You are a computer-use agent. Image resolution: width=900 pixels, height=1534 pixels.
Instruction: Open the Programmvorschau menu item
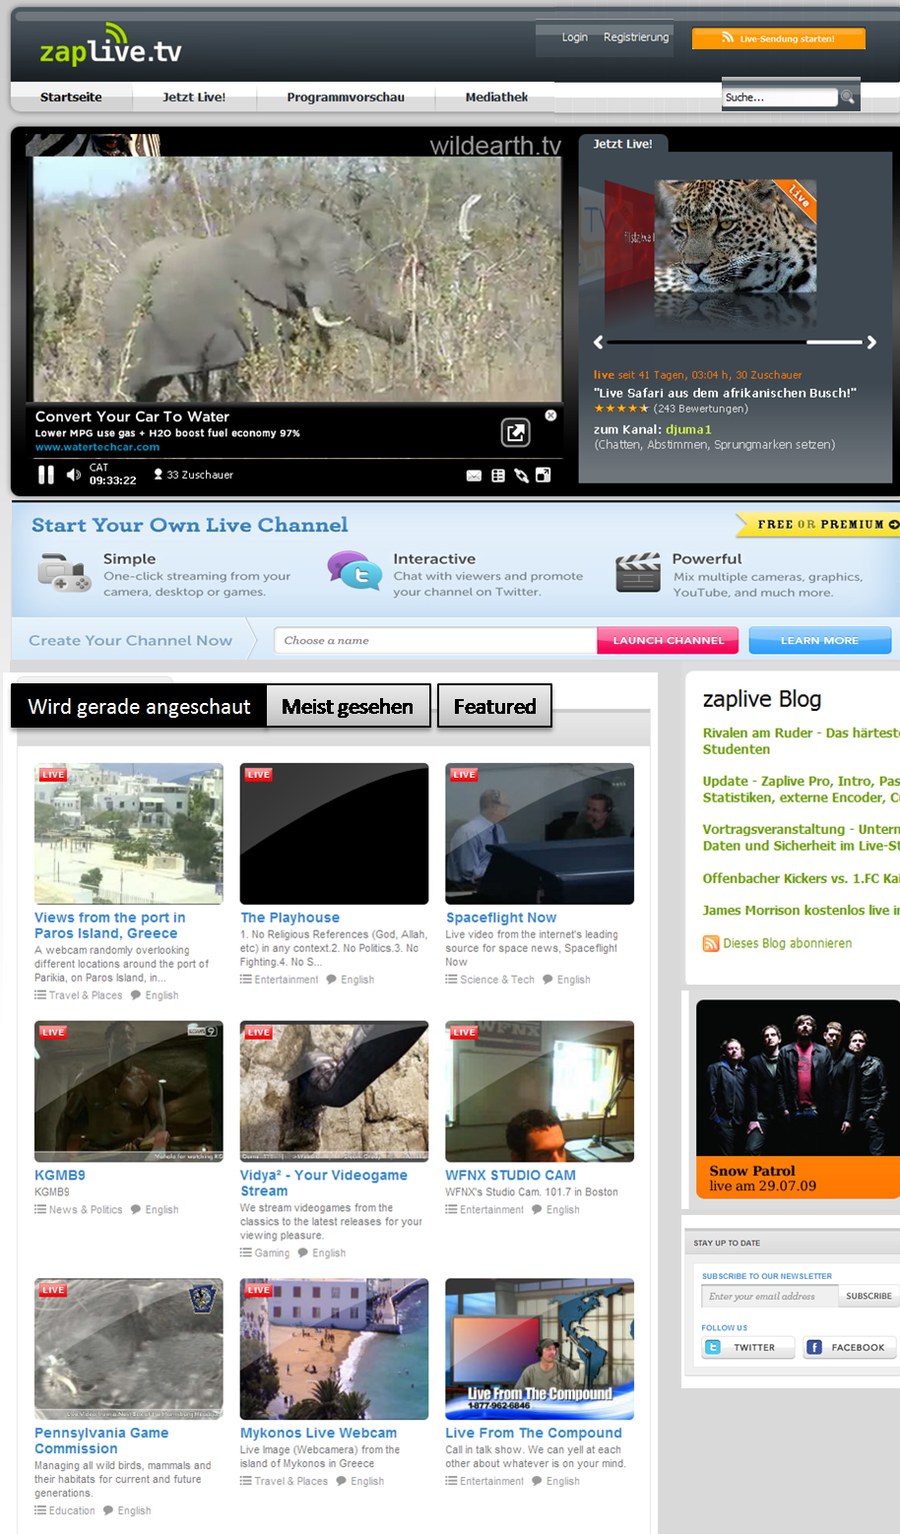click(346, 97)
